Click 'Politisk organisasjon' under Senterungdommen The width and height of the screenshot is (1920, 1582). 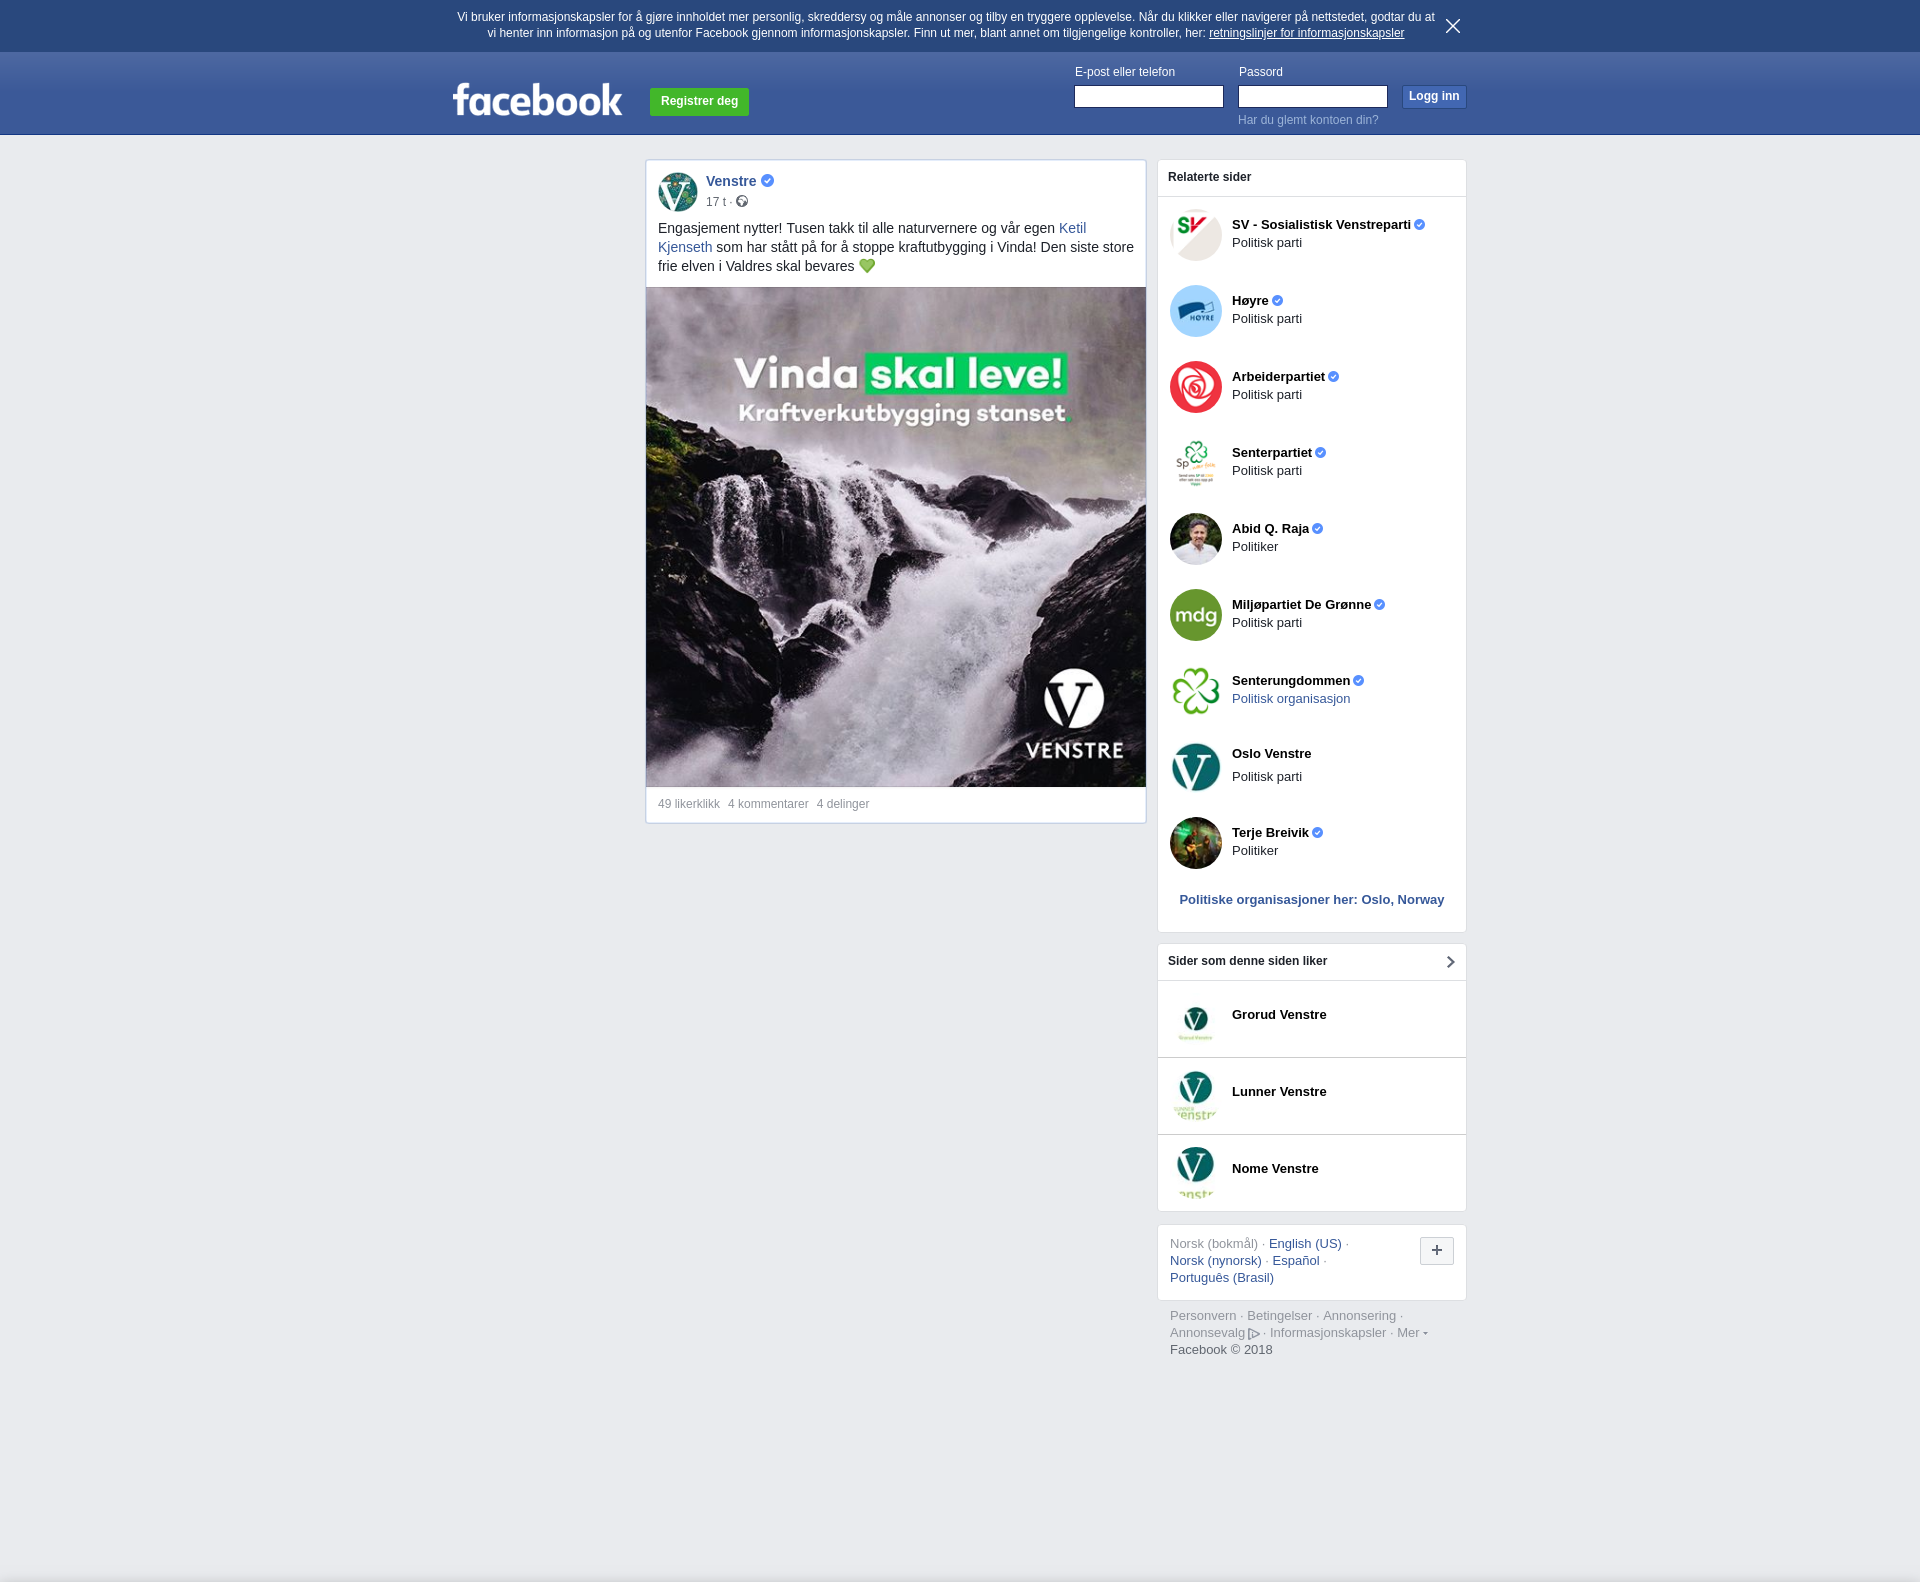pos(1291,699)
